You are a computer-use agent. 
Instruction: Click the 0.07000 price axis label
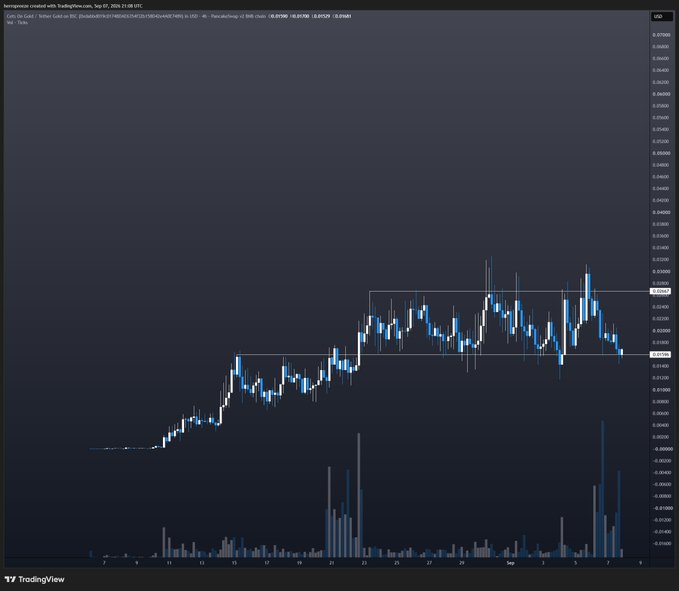661,35
